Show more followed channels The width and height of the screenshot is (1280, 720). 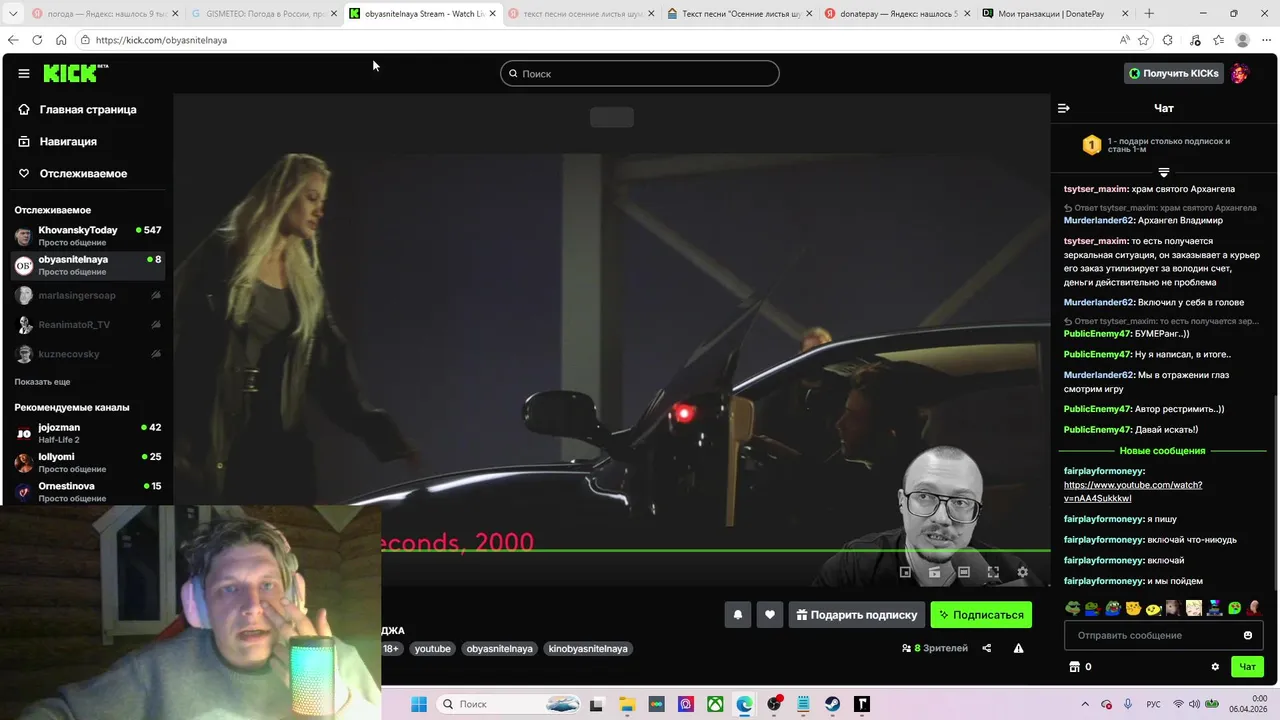42,382
